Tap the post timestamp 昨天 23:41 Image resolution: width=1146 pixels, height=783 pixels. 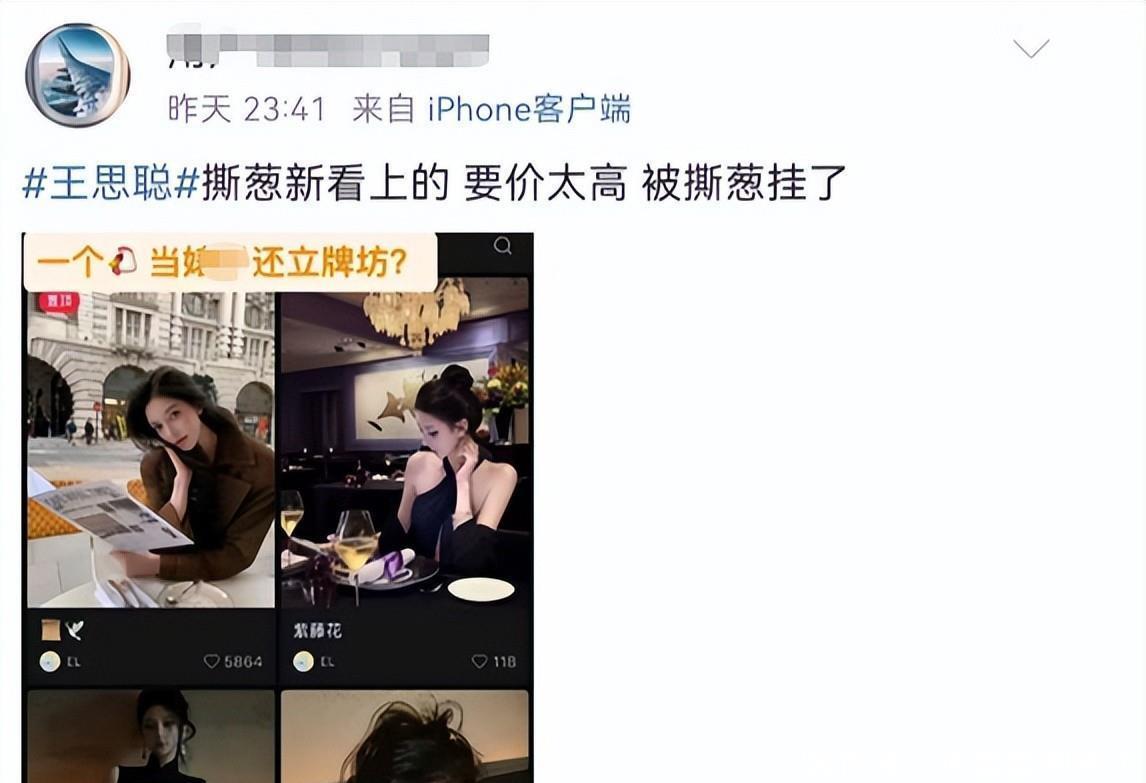246,110
